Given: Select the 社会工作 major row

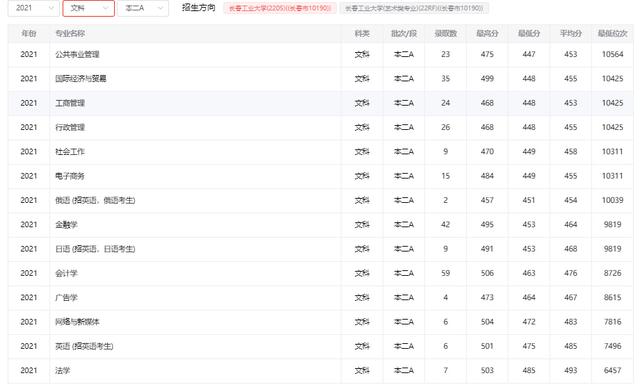Looking at the screenshot, I should coord(320,151).
